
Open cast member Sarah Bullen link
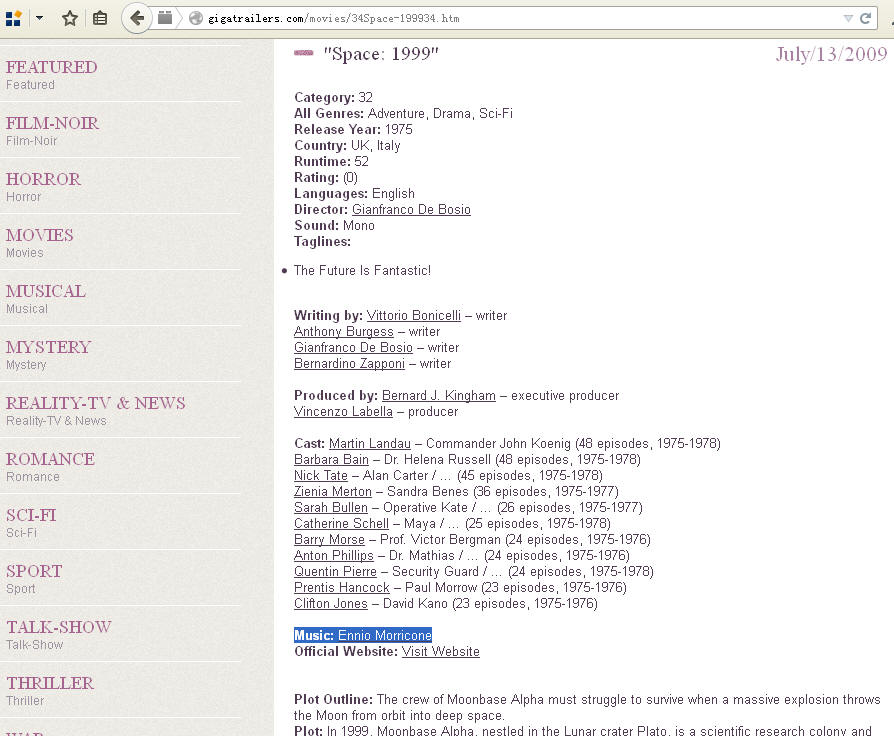(x=331, y=507)
